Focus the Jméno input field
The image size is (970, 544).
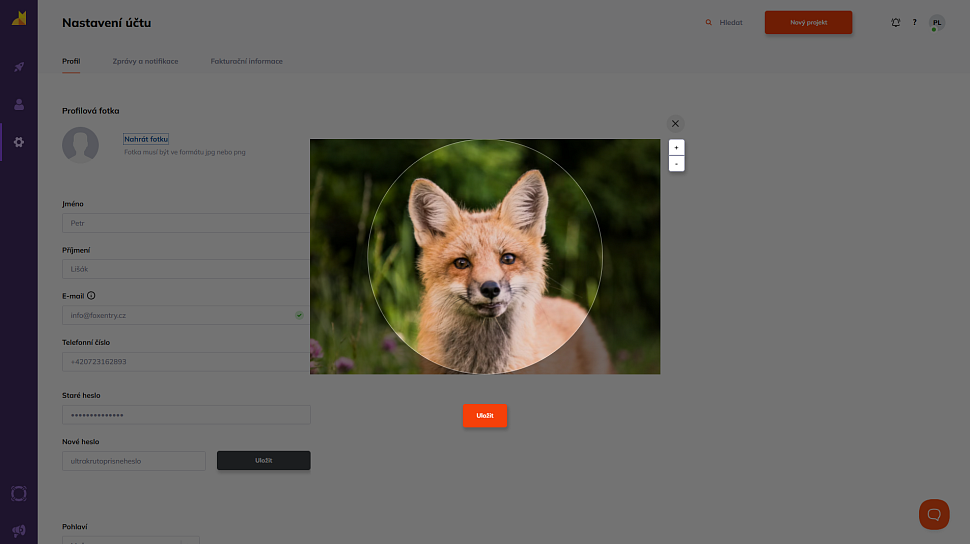pos(186,223)
